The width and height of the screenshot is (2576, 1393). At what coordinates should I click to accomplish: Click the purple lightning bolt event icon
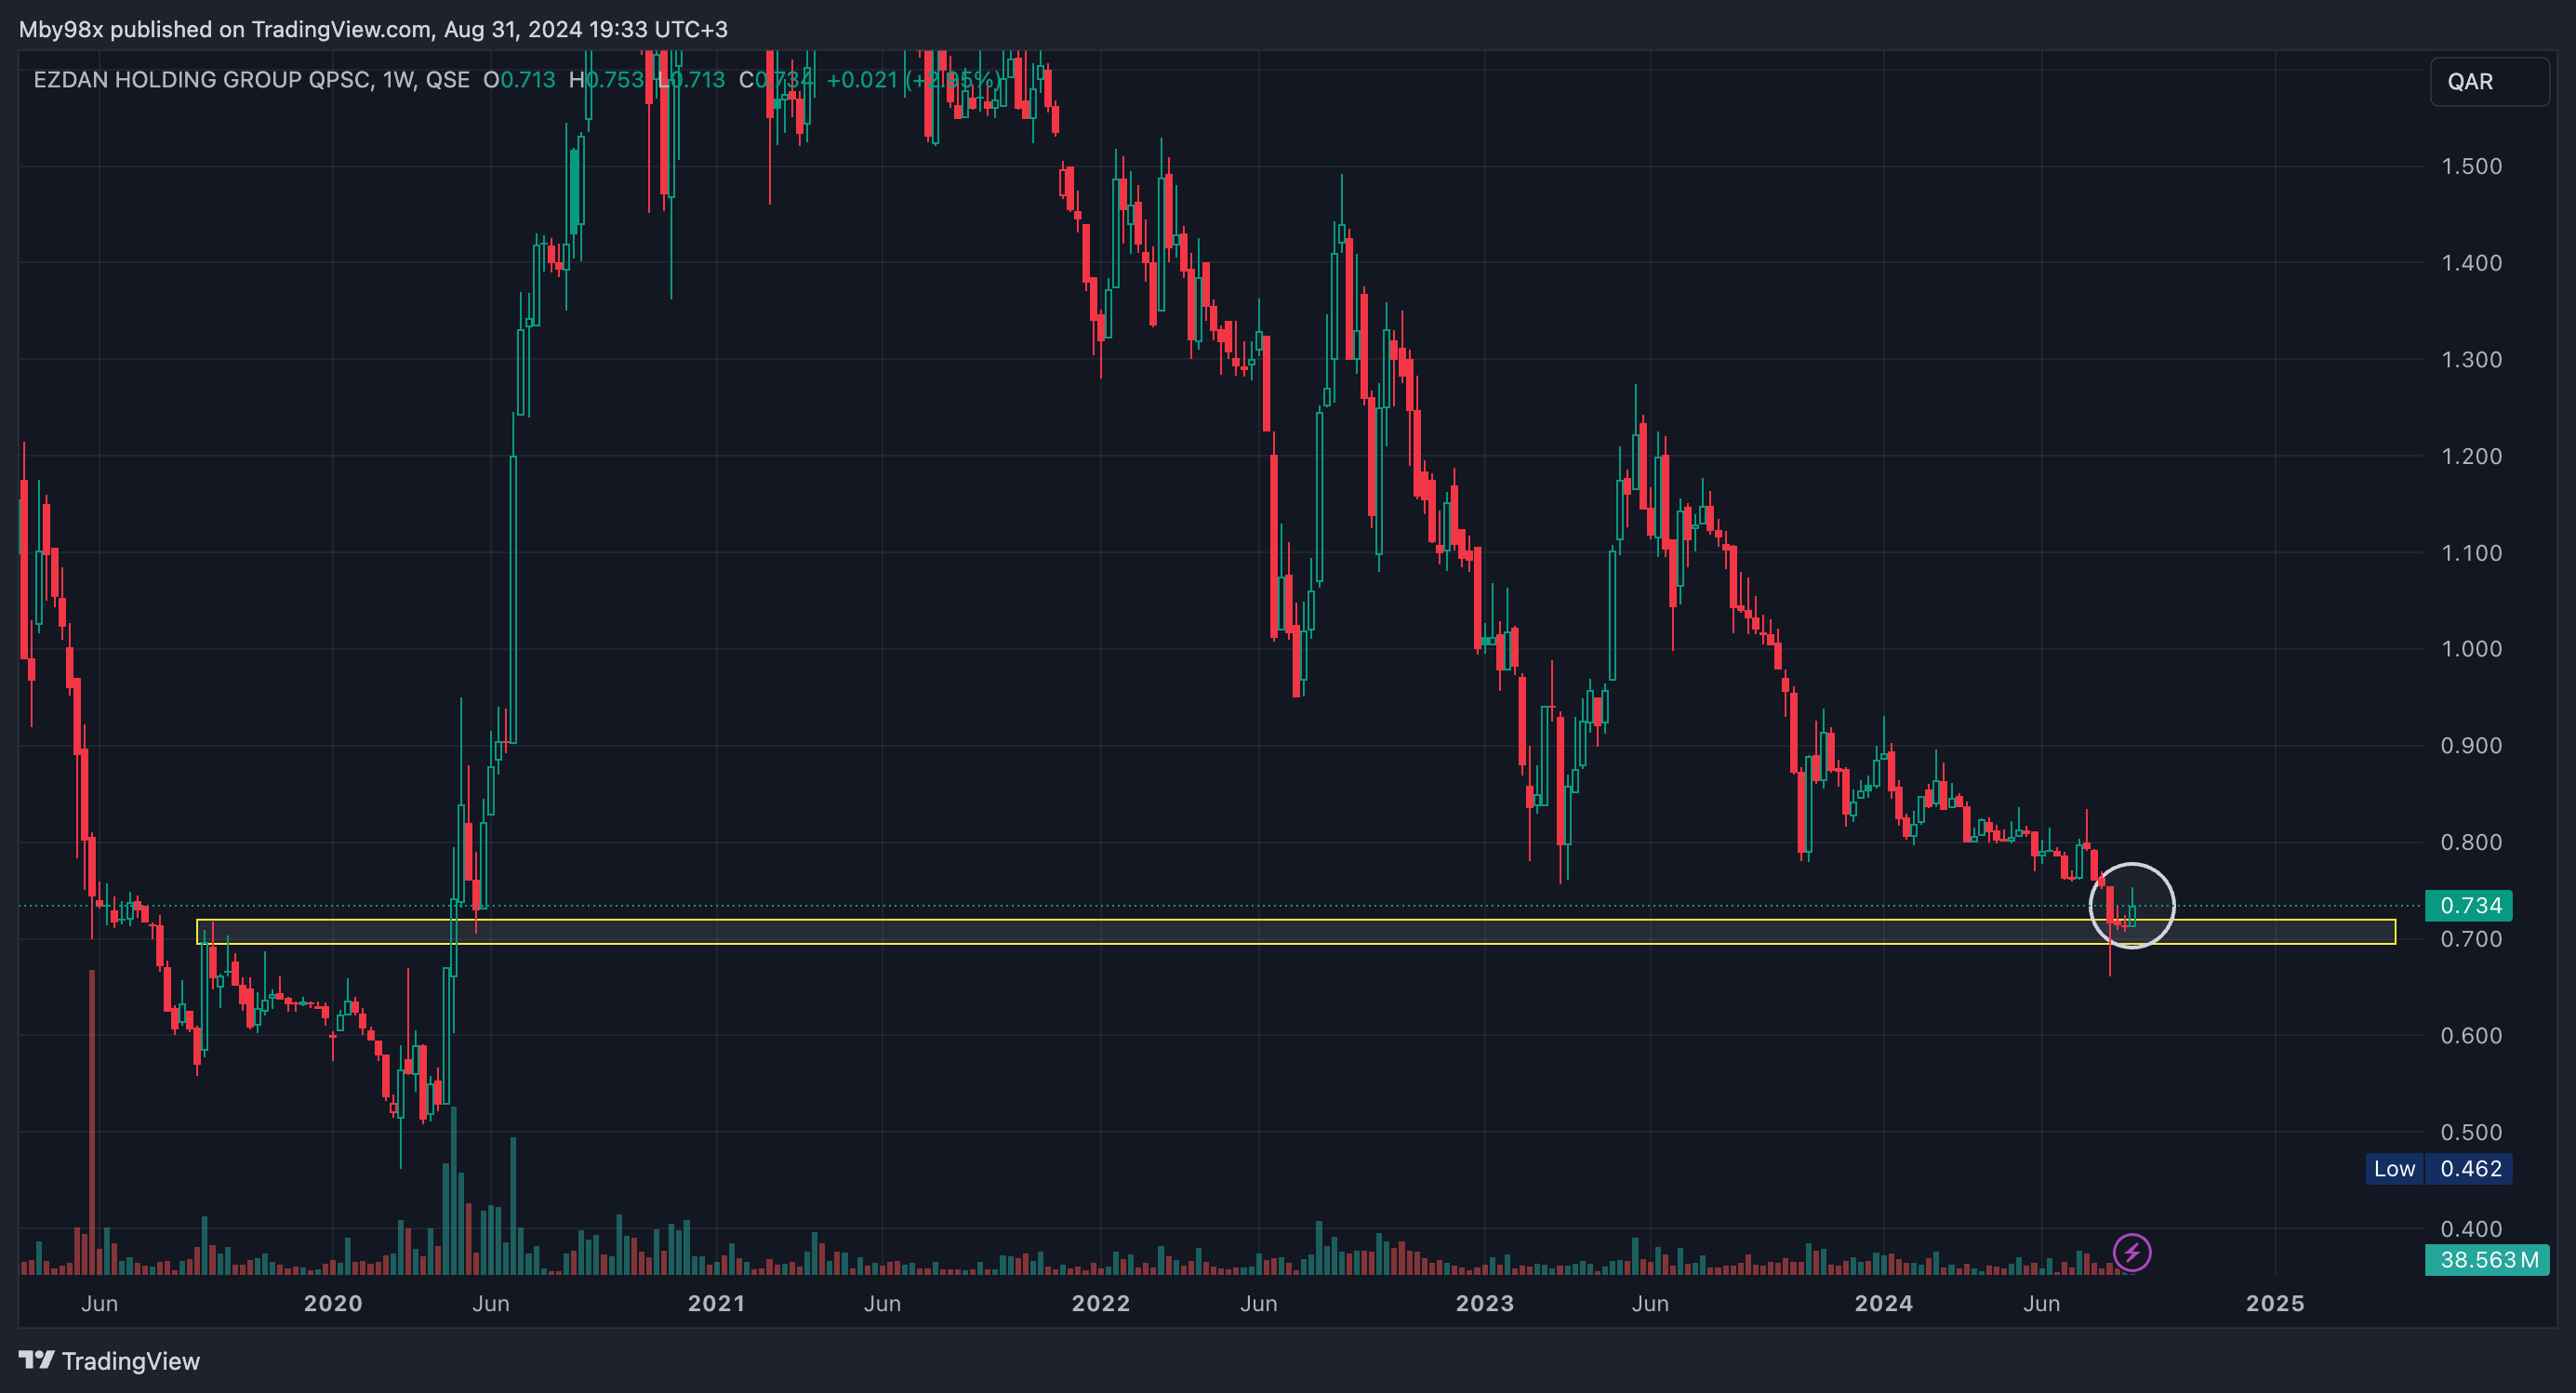point(2131,1252)
